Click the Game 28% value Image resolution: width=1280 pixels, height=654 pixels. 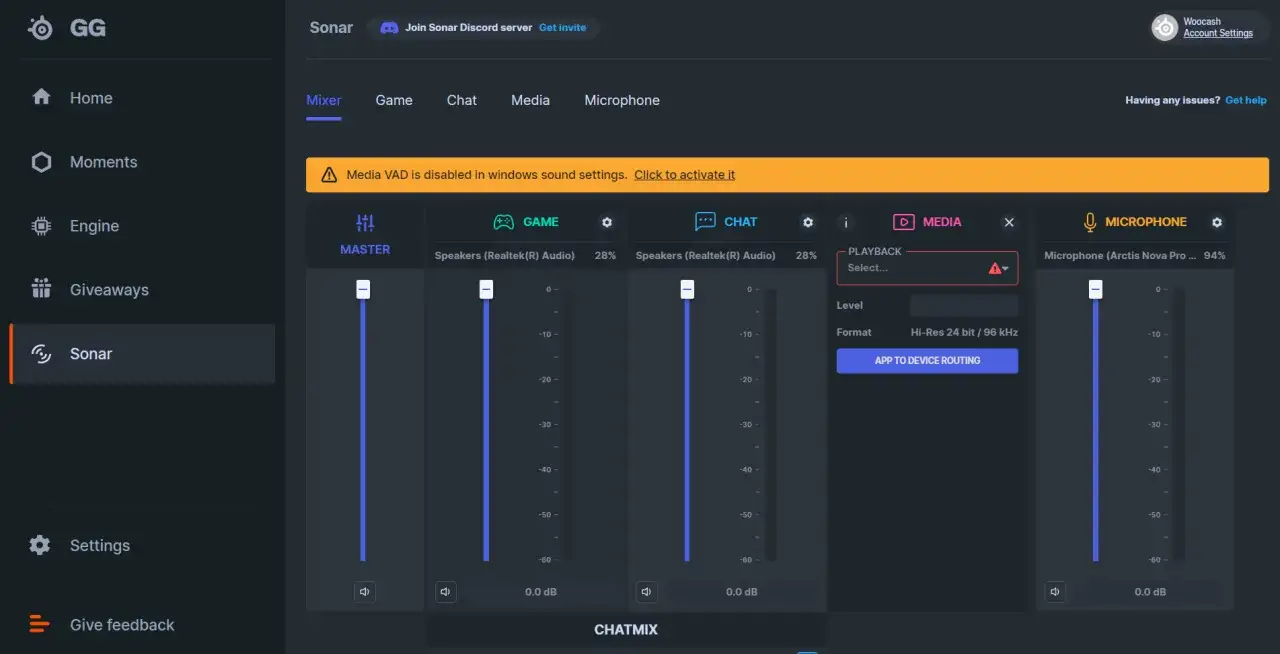pos(605,256)
